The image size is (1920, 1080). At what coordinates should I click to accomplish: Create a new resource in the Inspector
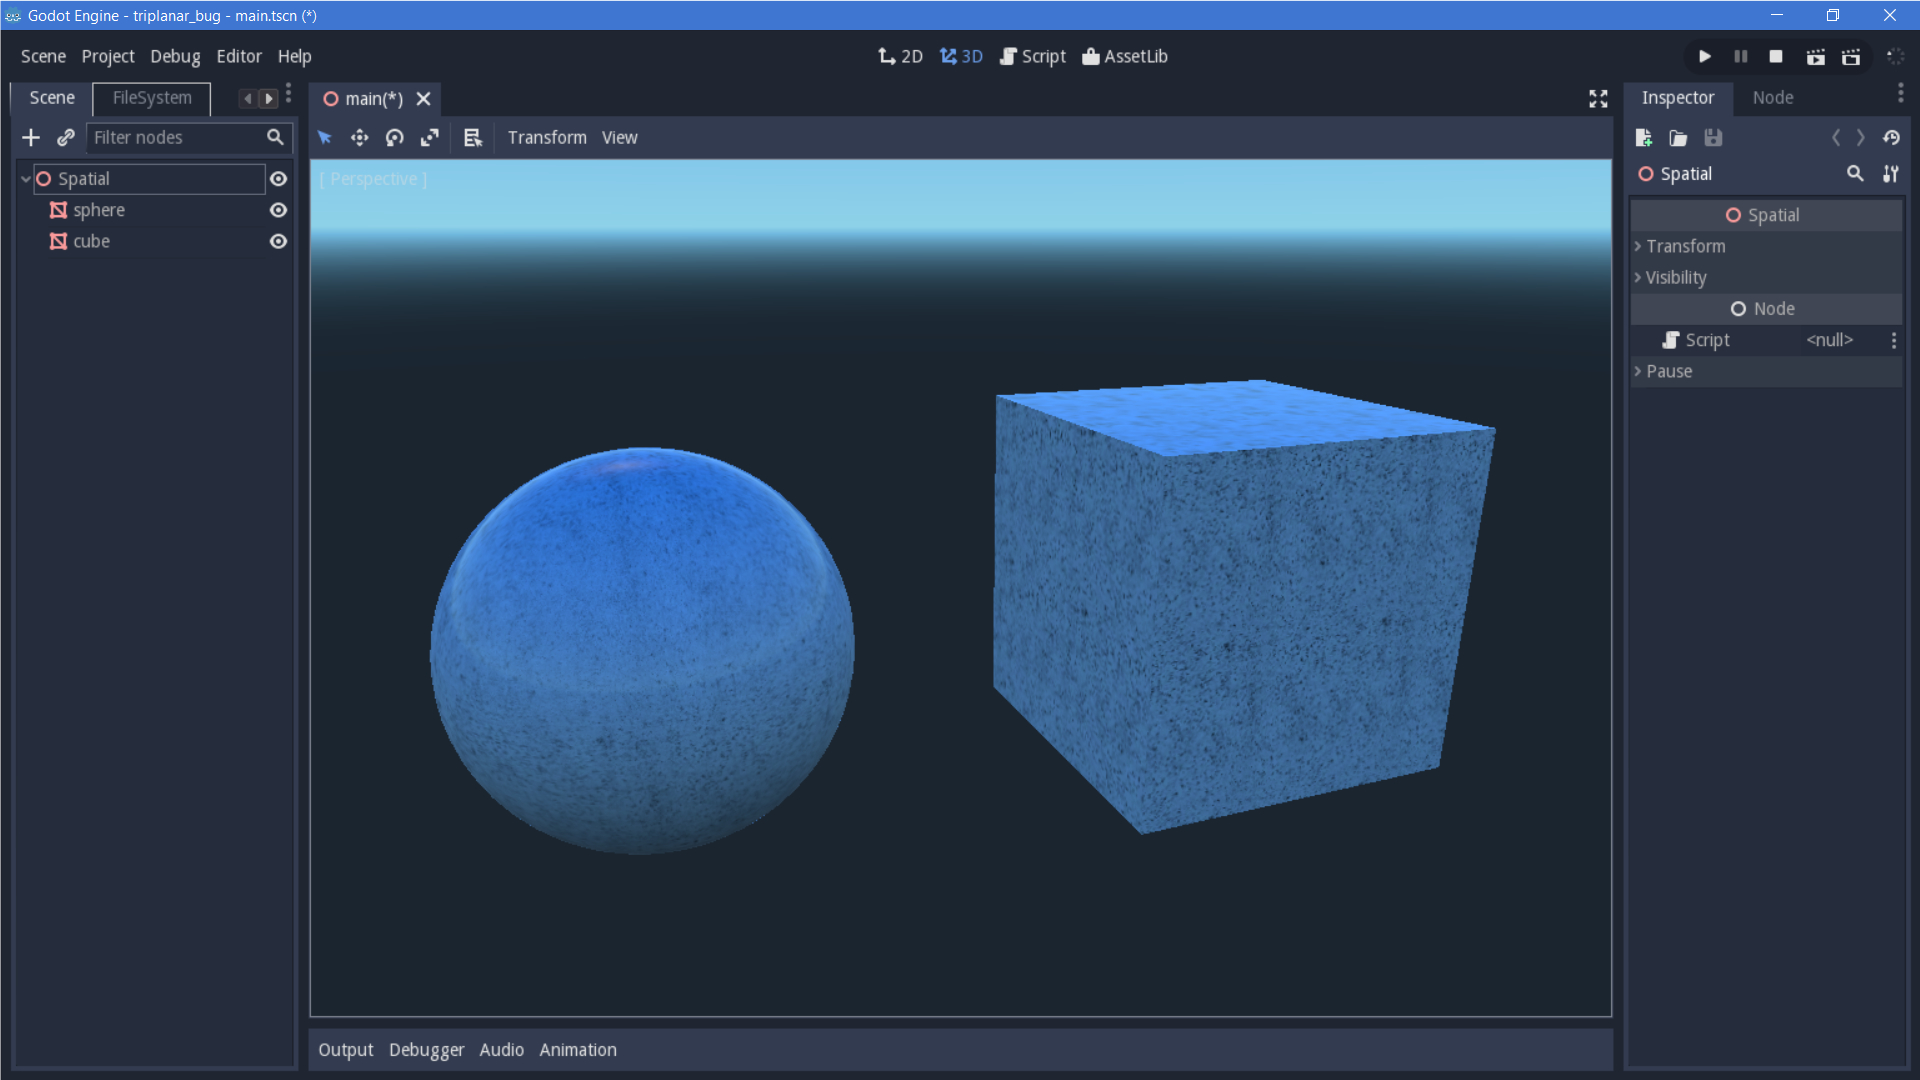pyautogui.click(x=1643, y=138)
